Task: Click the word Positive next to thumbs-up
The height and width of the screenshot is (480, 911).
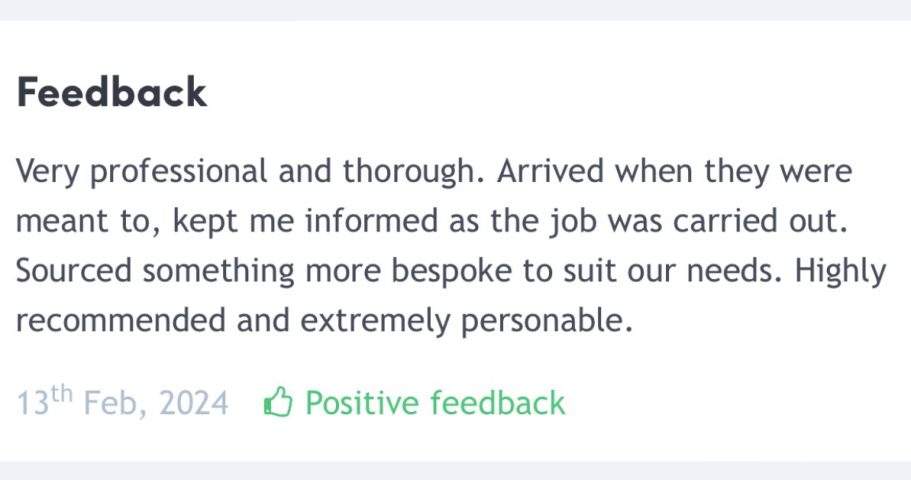Action: pyautogui.click(x=362, y=403)
